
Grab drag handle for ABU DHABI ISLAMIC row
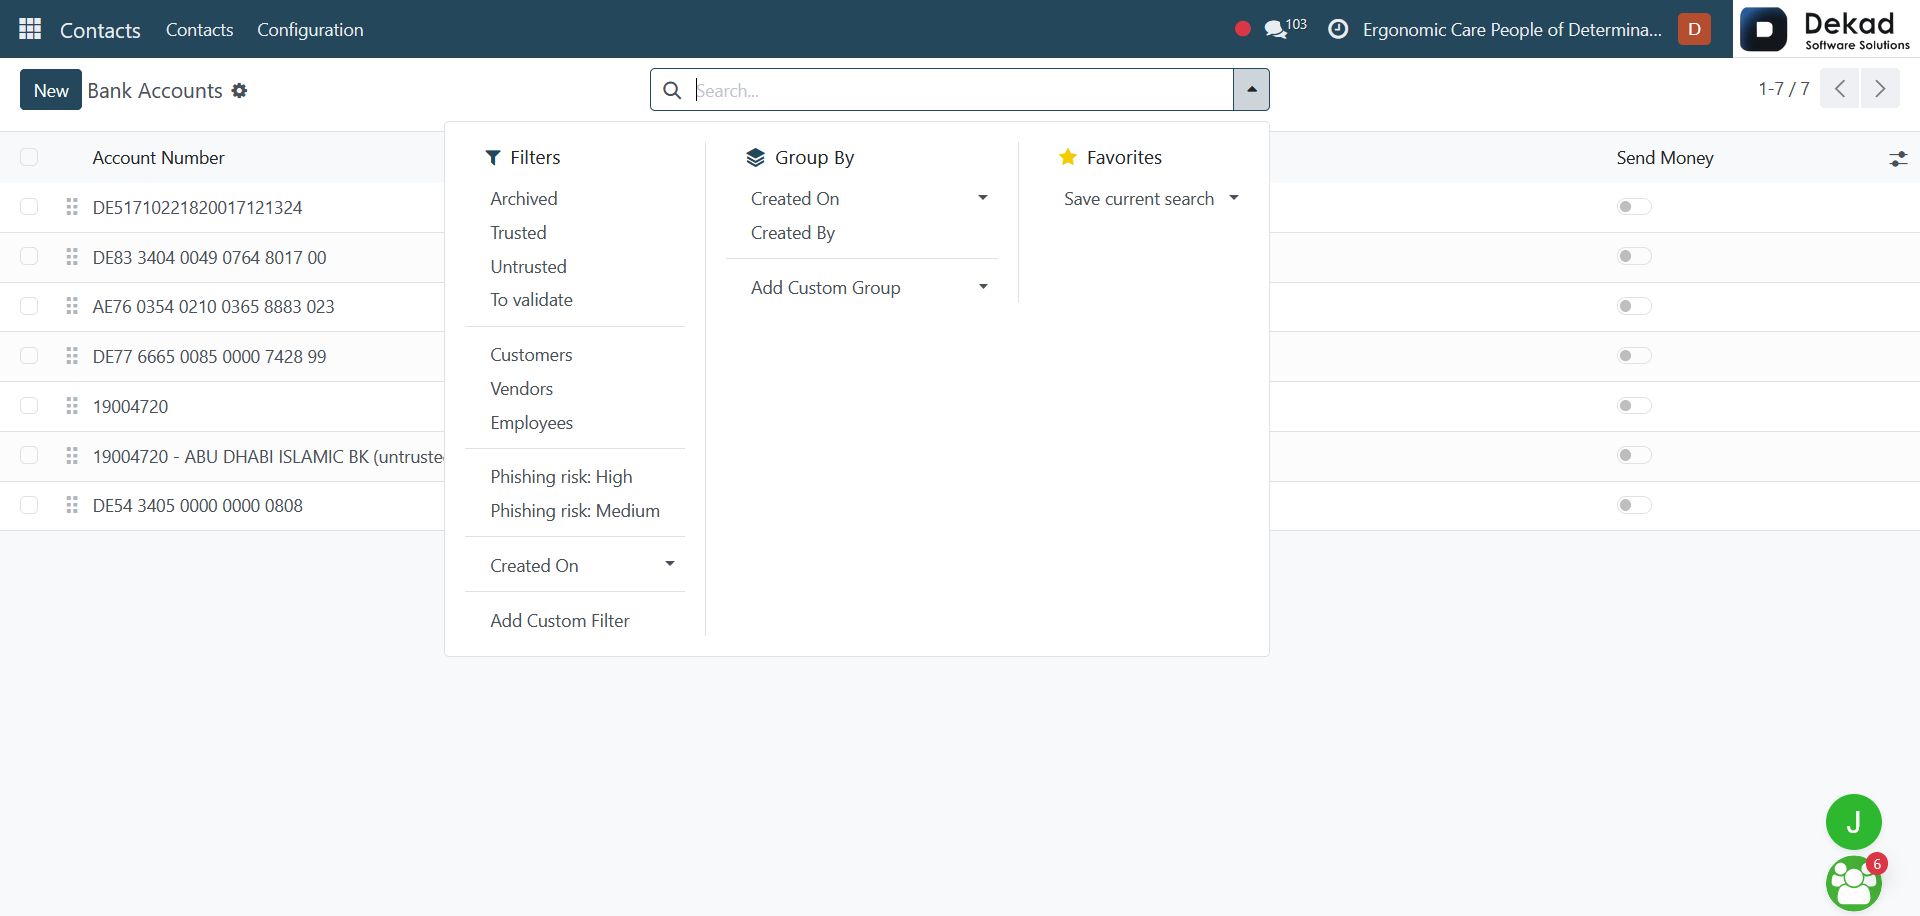point(72,456)
